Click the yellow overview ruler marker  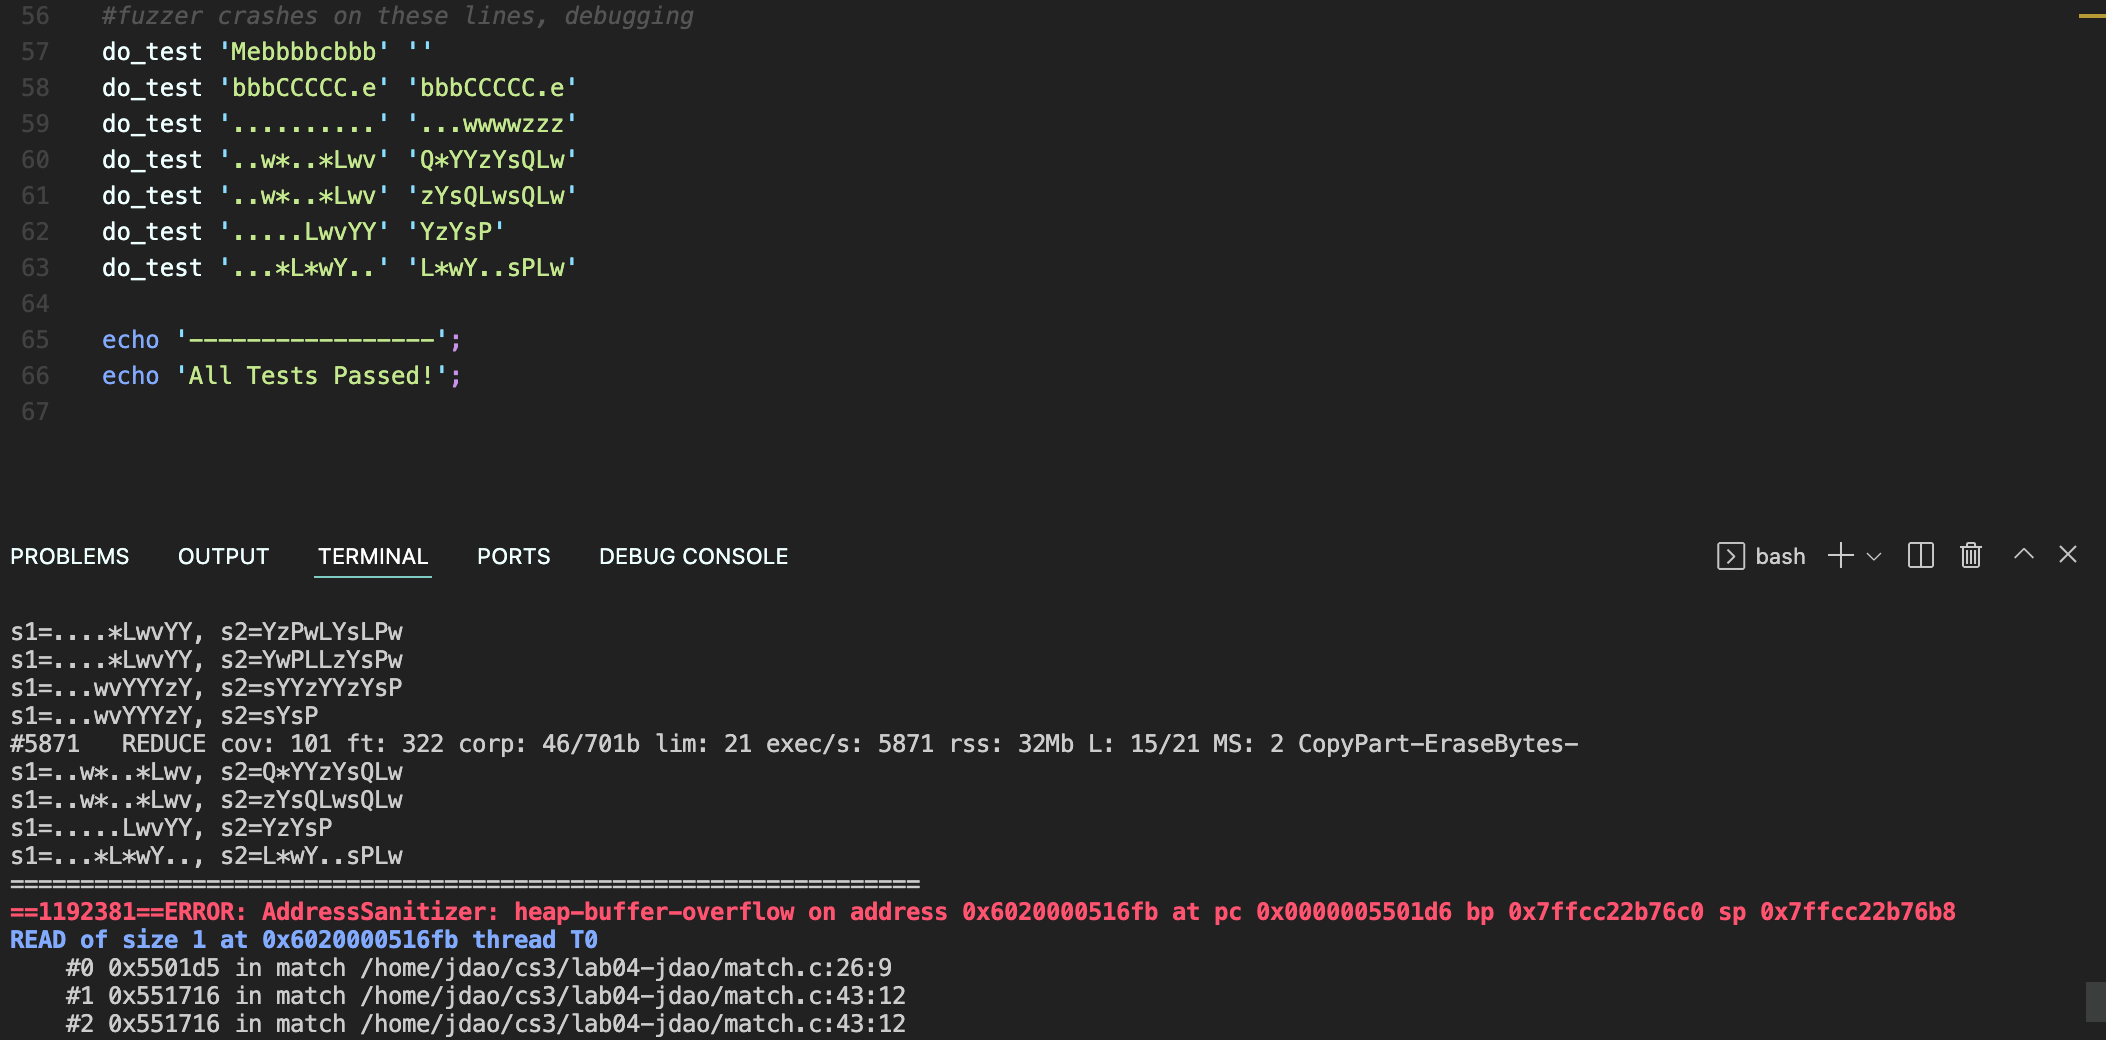click(x=2092, y=16)
